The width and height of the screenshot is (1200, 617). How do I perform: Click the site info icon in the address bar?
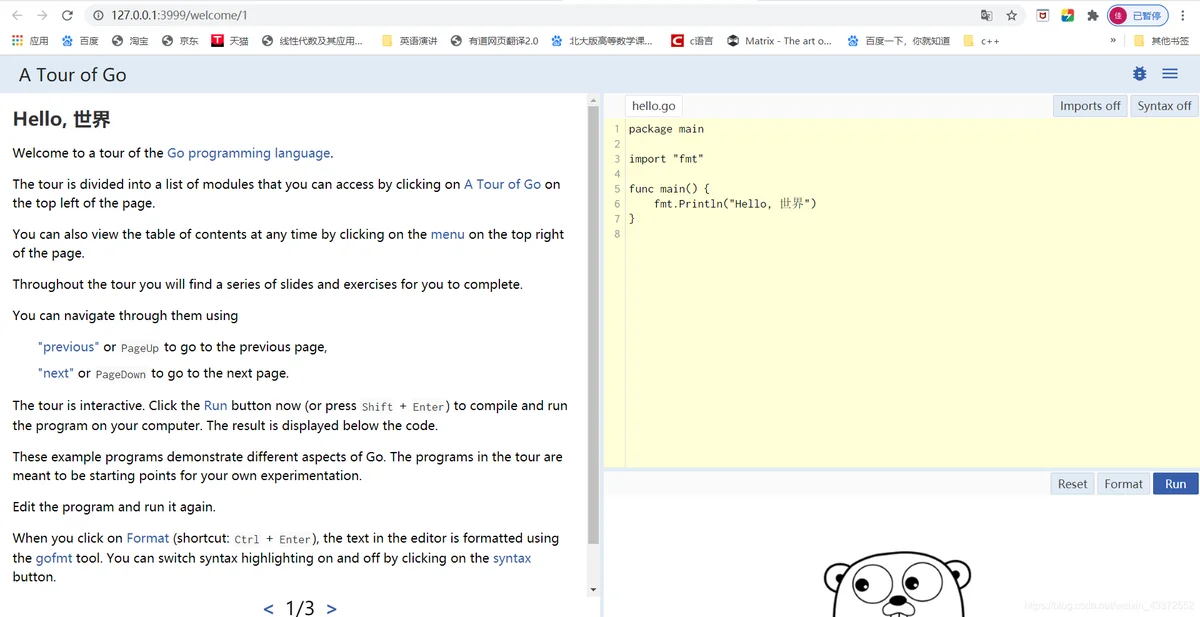pos(98,15)
